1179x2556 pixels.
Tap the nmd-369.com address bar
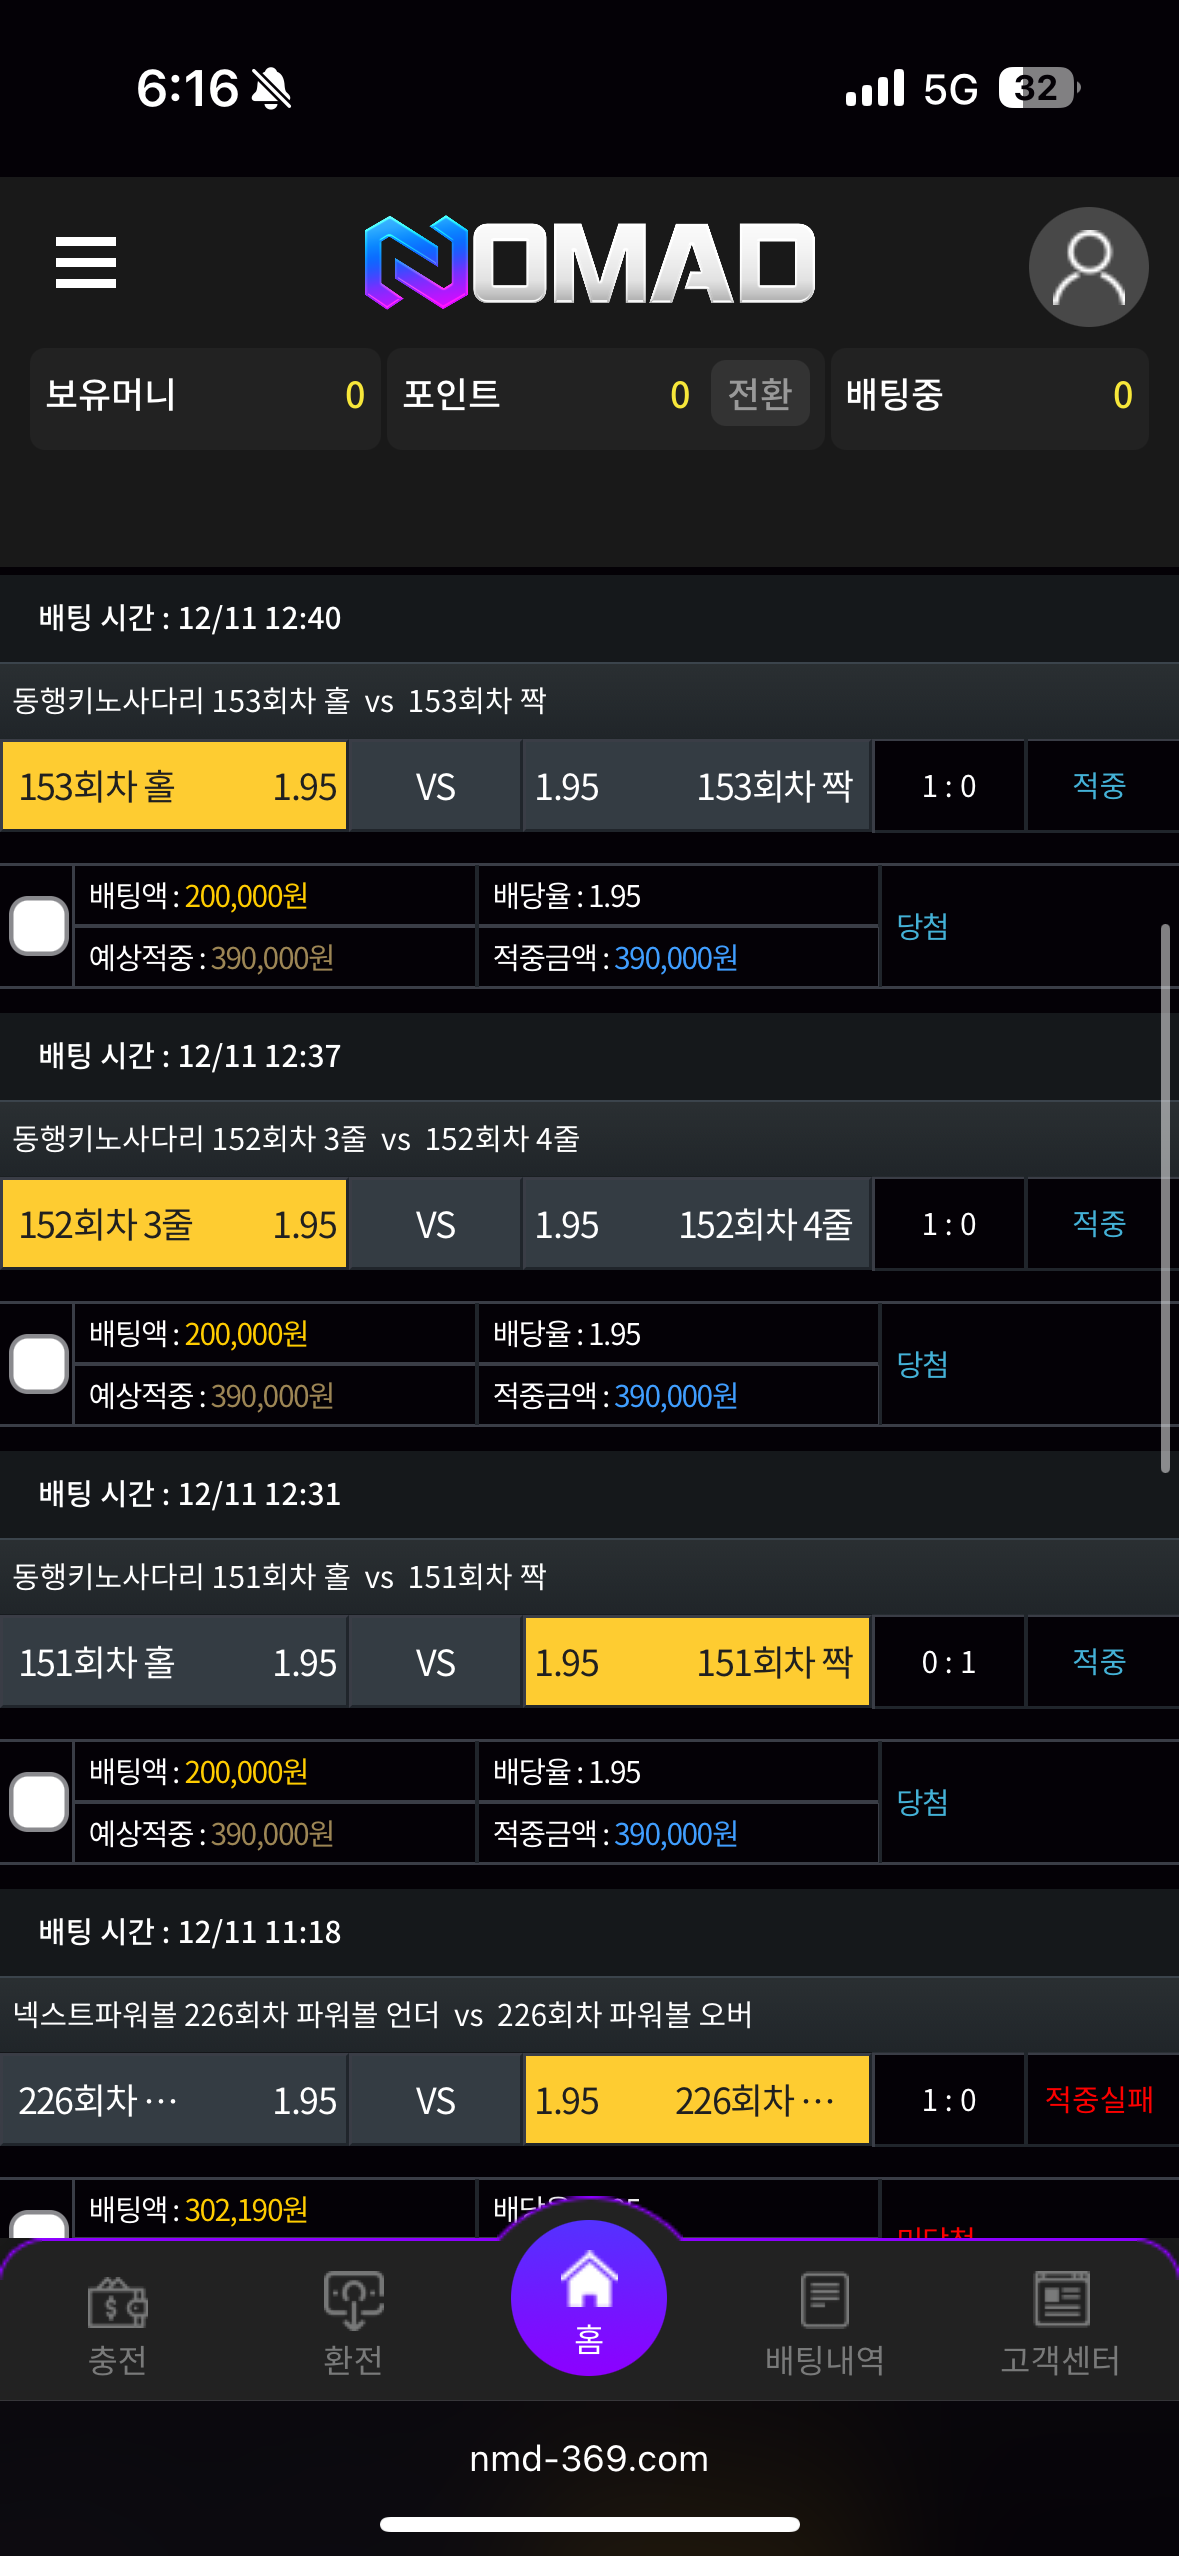(x=589, y=2458)
